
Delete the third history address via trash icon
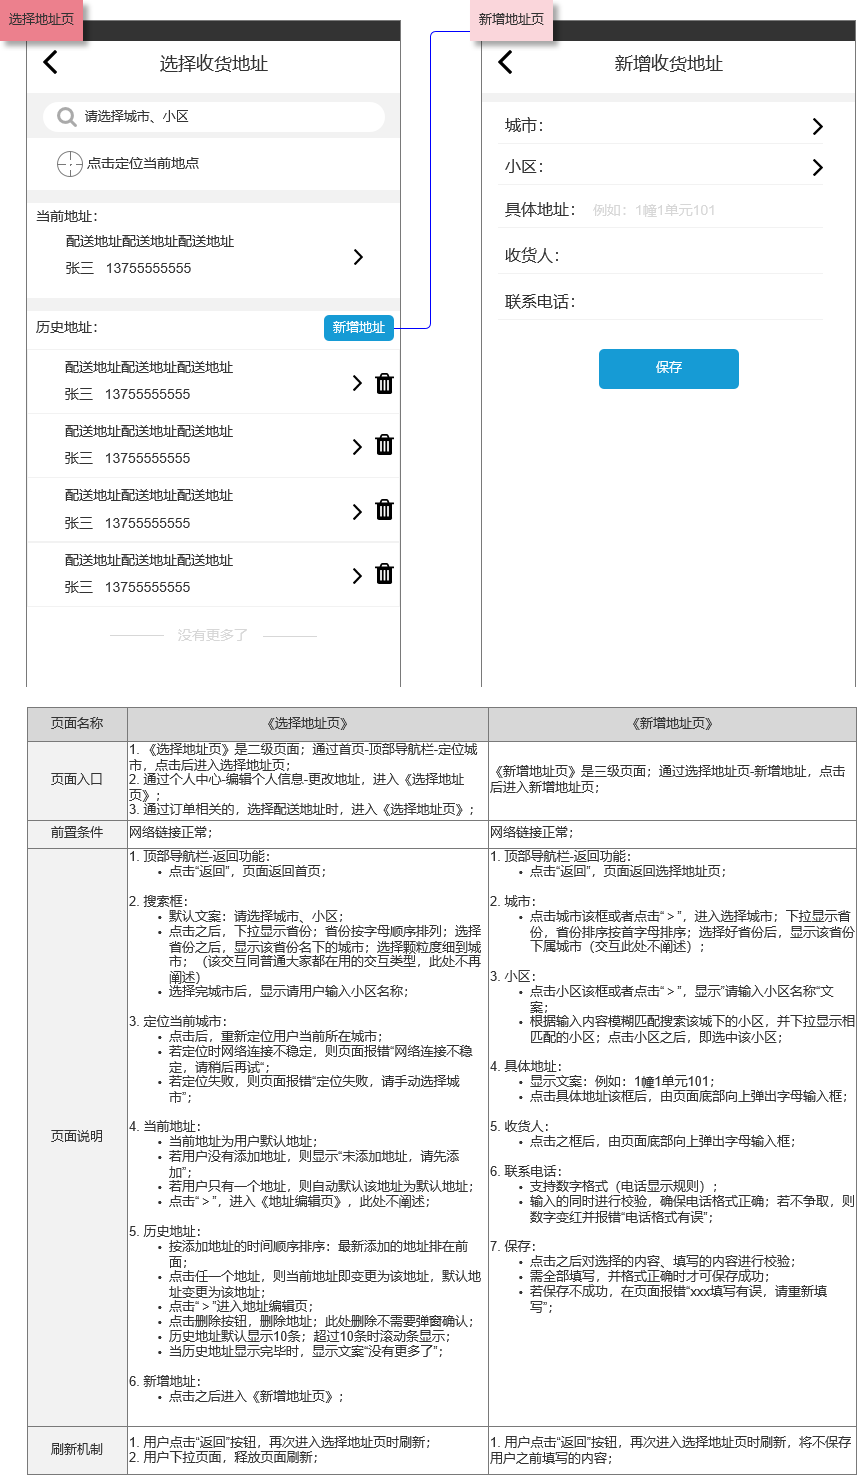(384, 510)
